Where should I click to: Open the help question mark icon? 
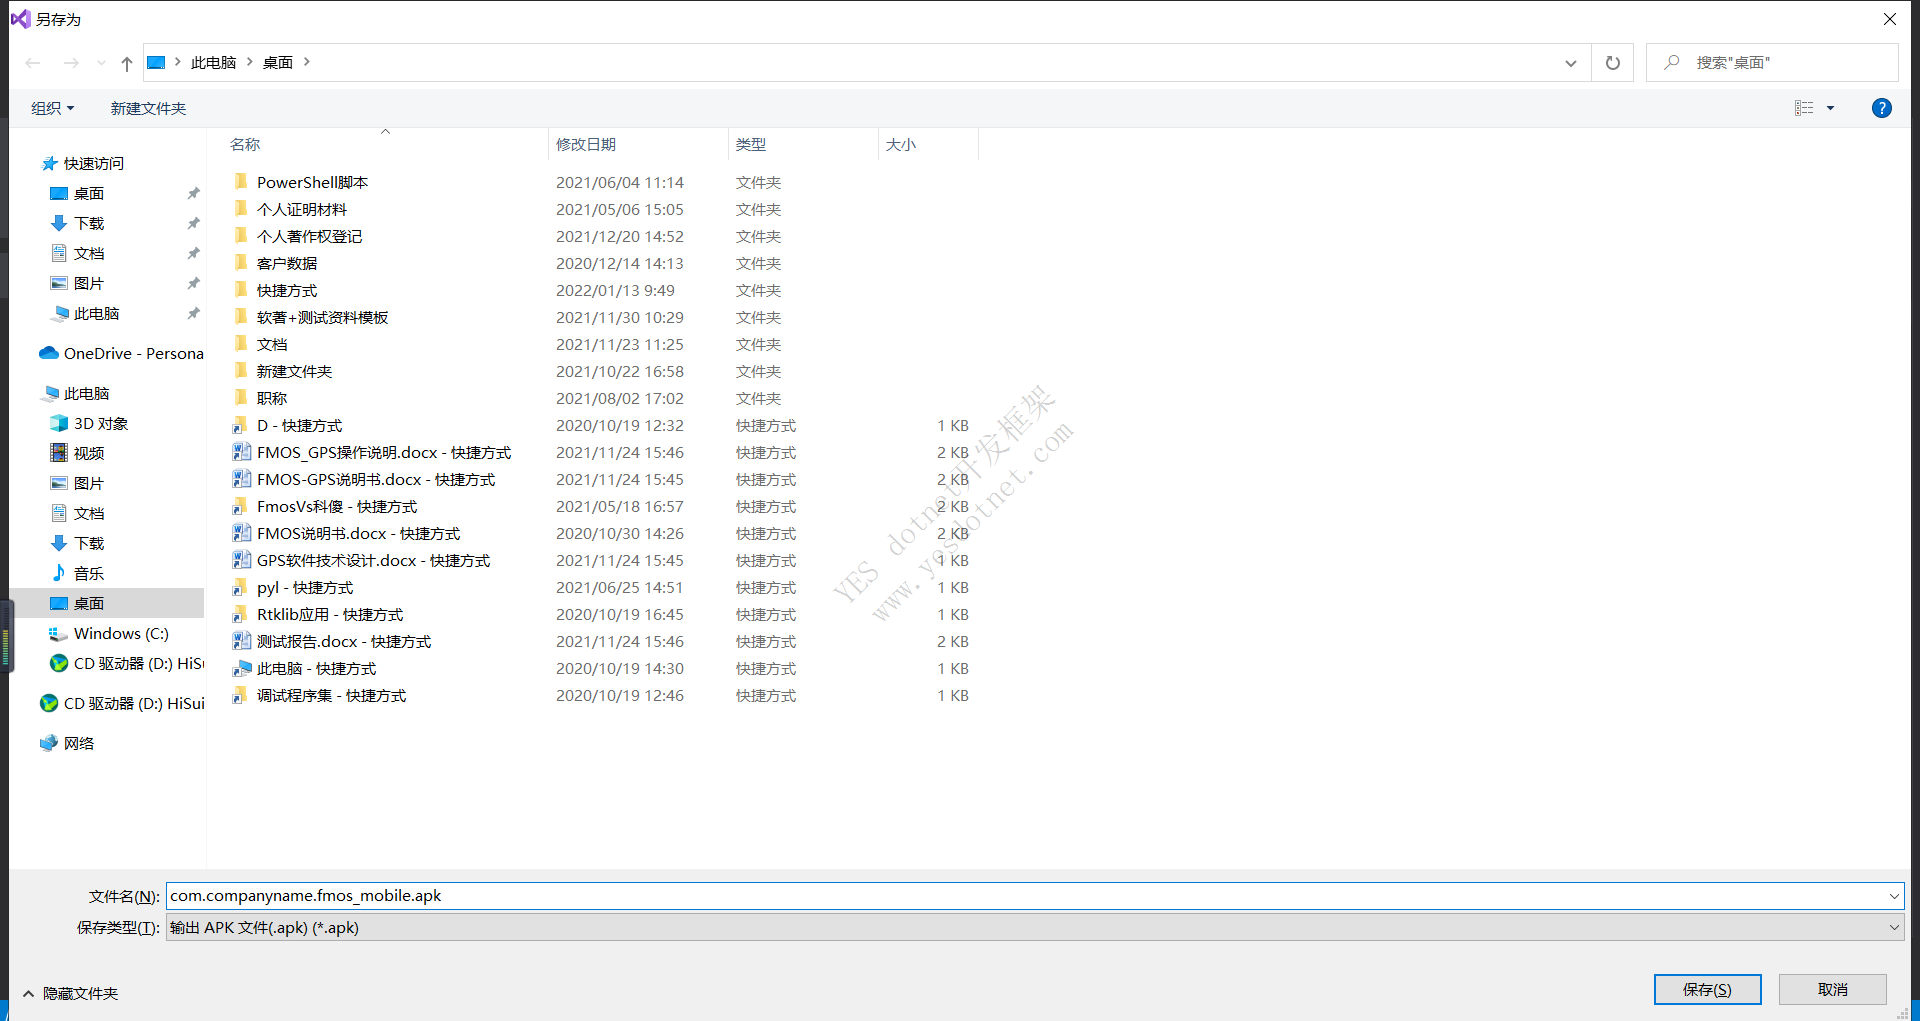[x=1881, y=108]
